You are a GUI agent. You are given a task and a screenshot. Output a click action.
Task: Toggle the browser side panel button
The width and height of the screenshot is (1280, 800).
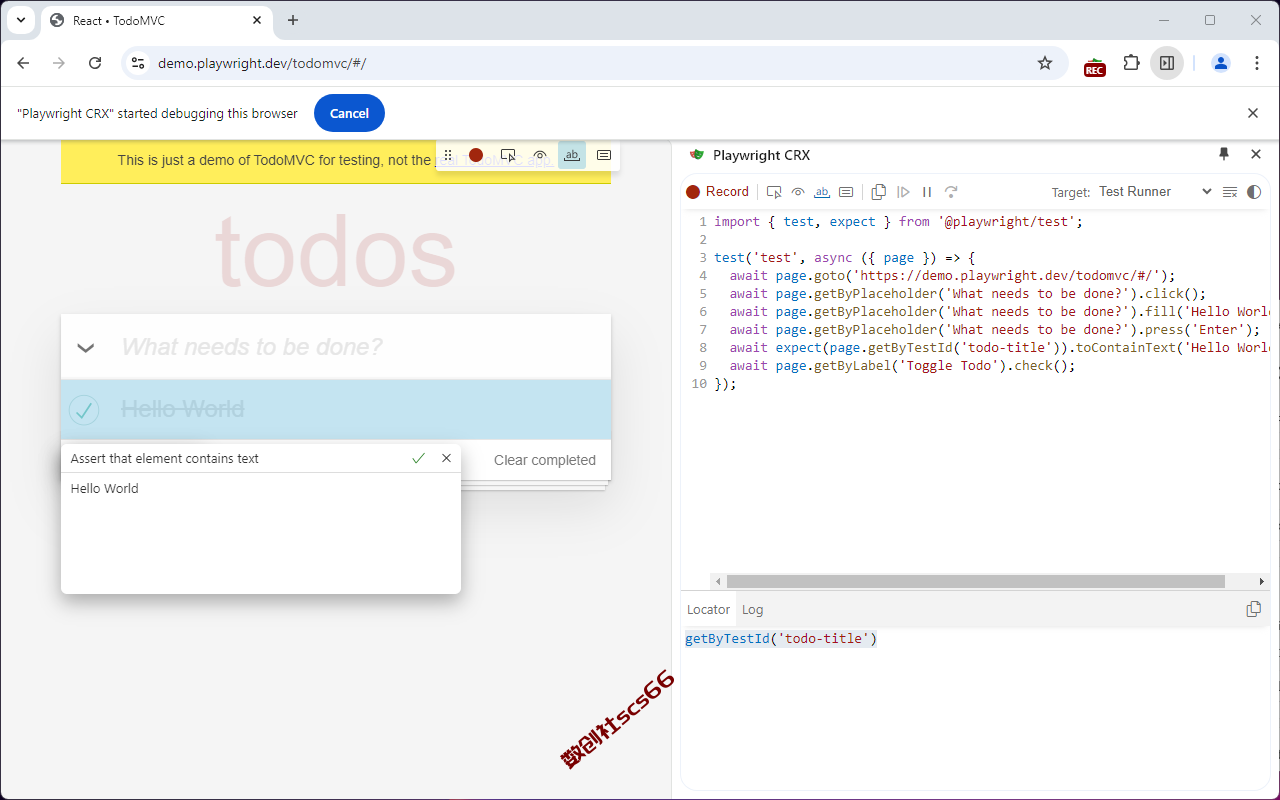click(1167, 63)
